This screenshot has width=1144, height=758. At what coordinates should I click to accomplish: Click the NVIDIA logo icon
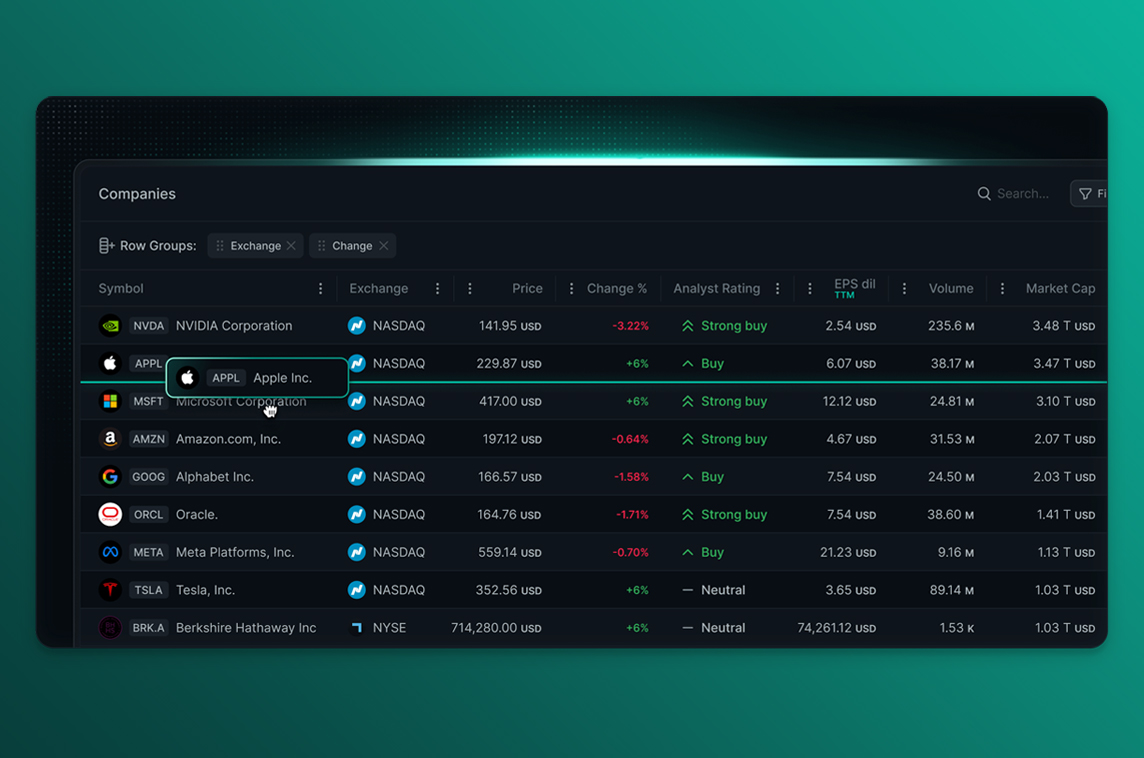(110, 325)
